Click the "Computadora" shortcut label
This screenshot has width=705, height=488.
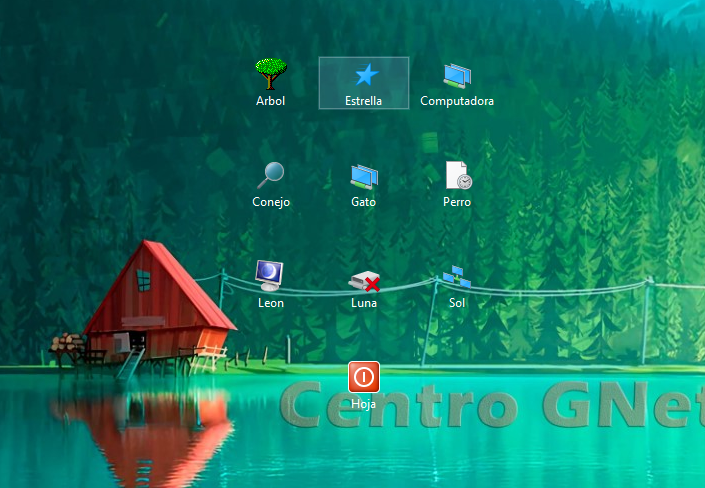[457, 101]
